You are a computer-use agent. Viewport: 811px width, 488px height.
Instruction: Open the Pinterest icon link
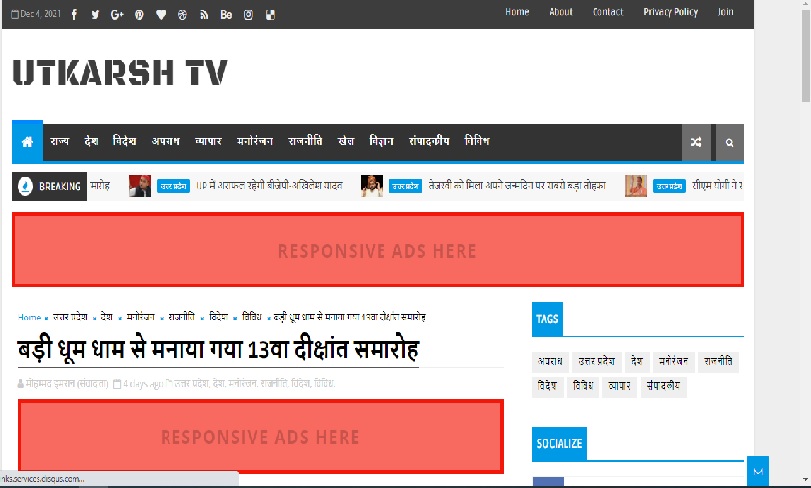click(x=139, y=14)
